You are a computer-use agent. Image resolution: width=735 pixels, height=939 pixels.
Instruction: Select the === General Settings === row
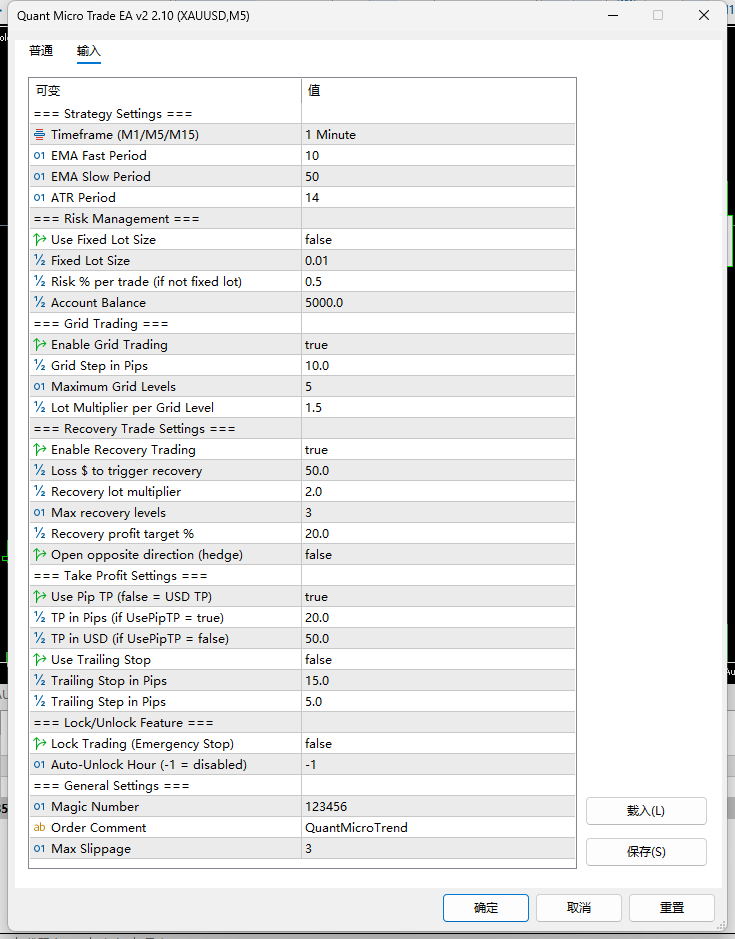303,786
